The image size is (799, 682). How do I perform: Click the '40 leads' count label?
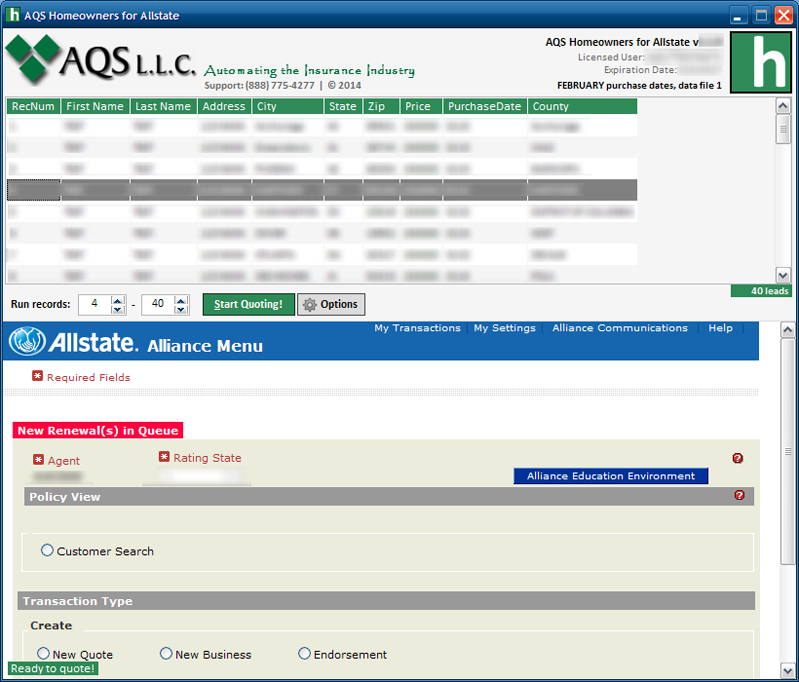pos(762,291)
